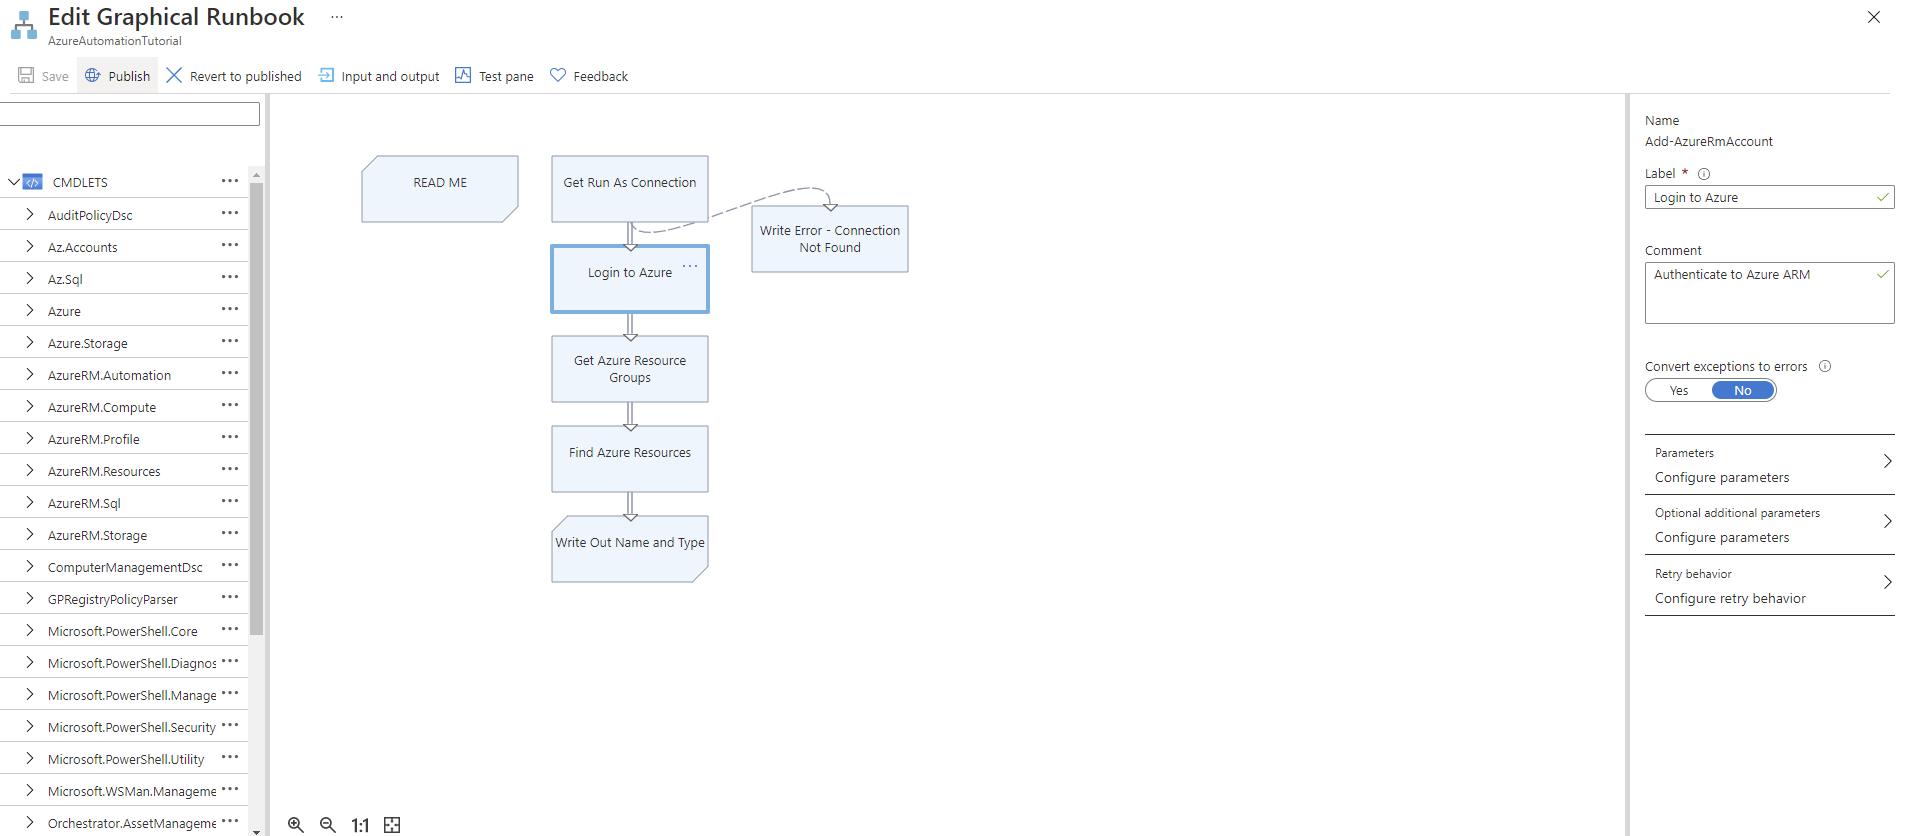Open more options for Microsoft.PowerShell.Core
Screen dimensions: 1910x836
pos(230,629)
